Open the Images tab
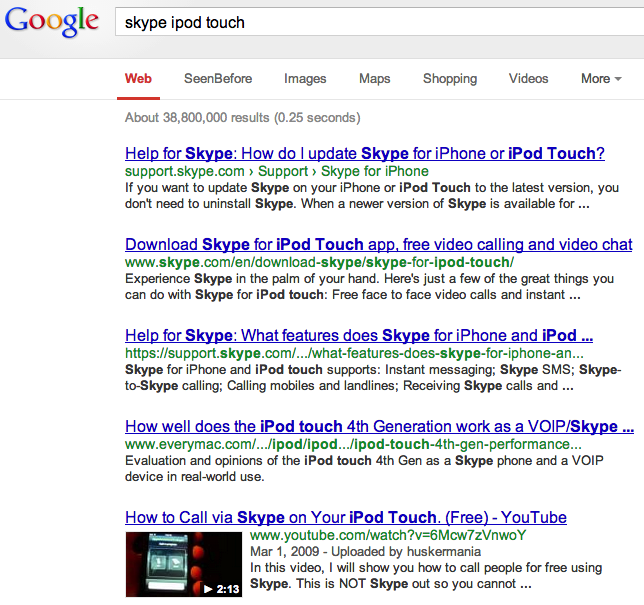 [x=305, y=78]
